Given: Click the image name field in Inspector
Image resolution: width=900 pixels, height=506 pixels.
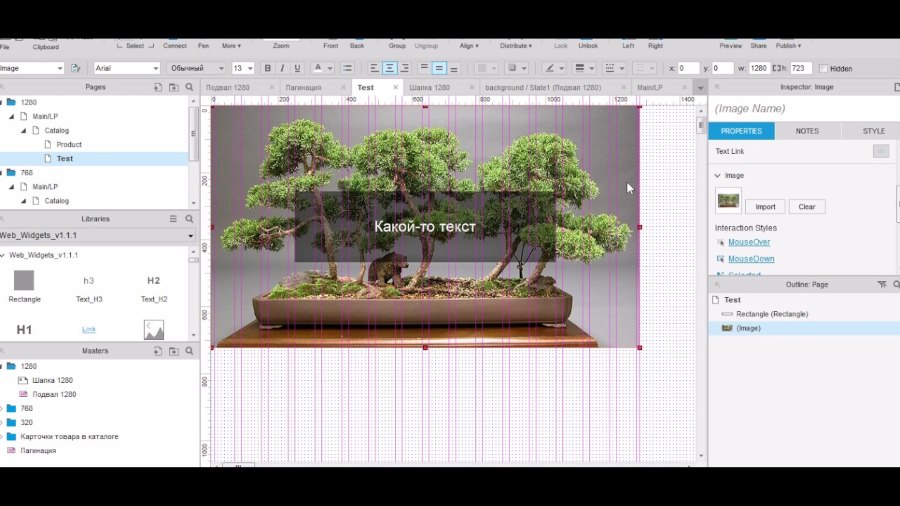Looking at the screenshot, I should (802, 108).
